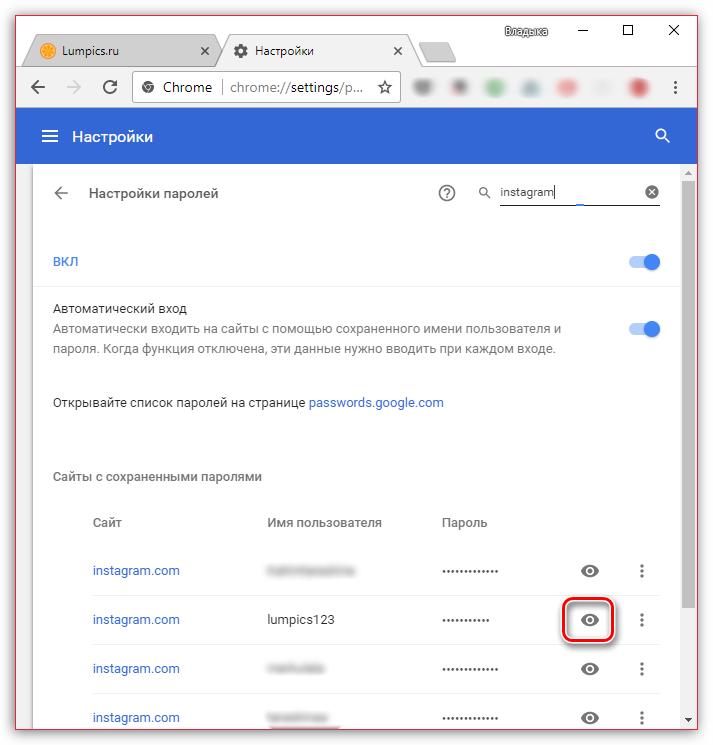Close the Chrome window

coord(674,30)
